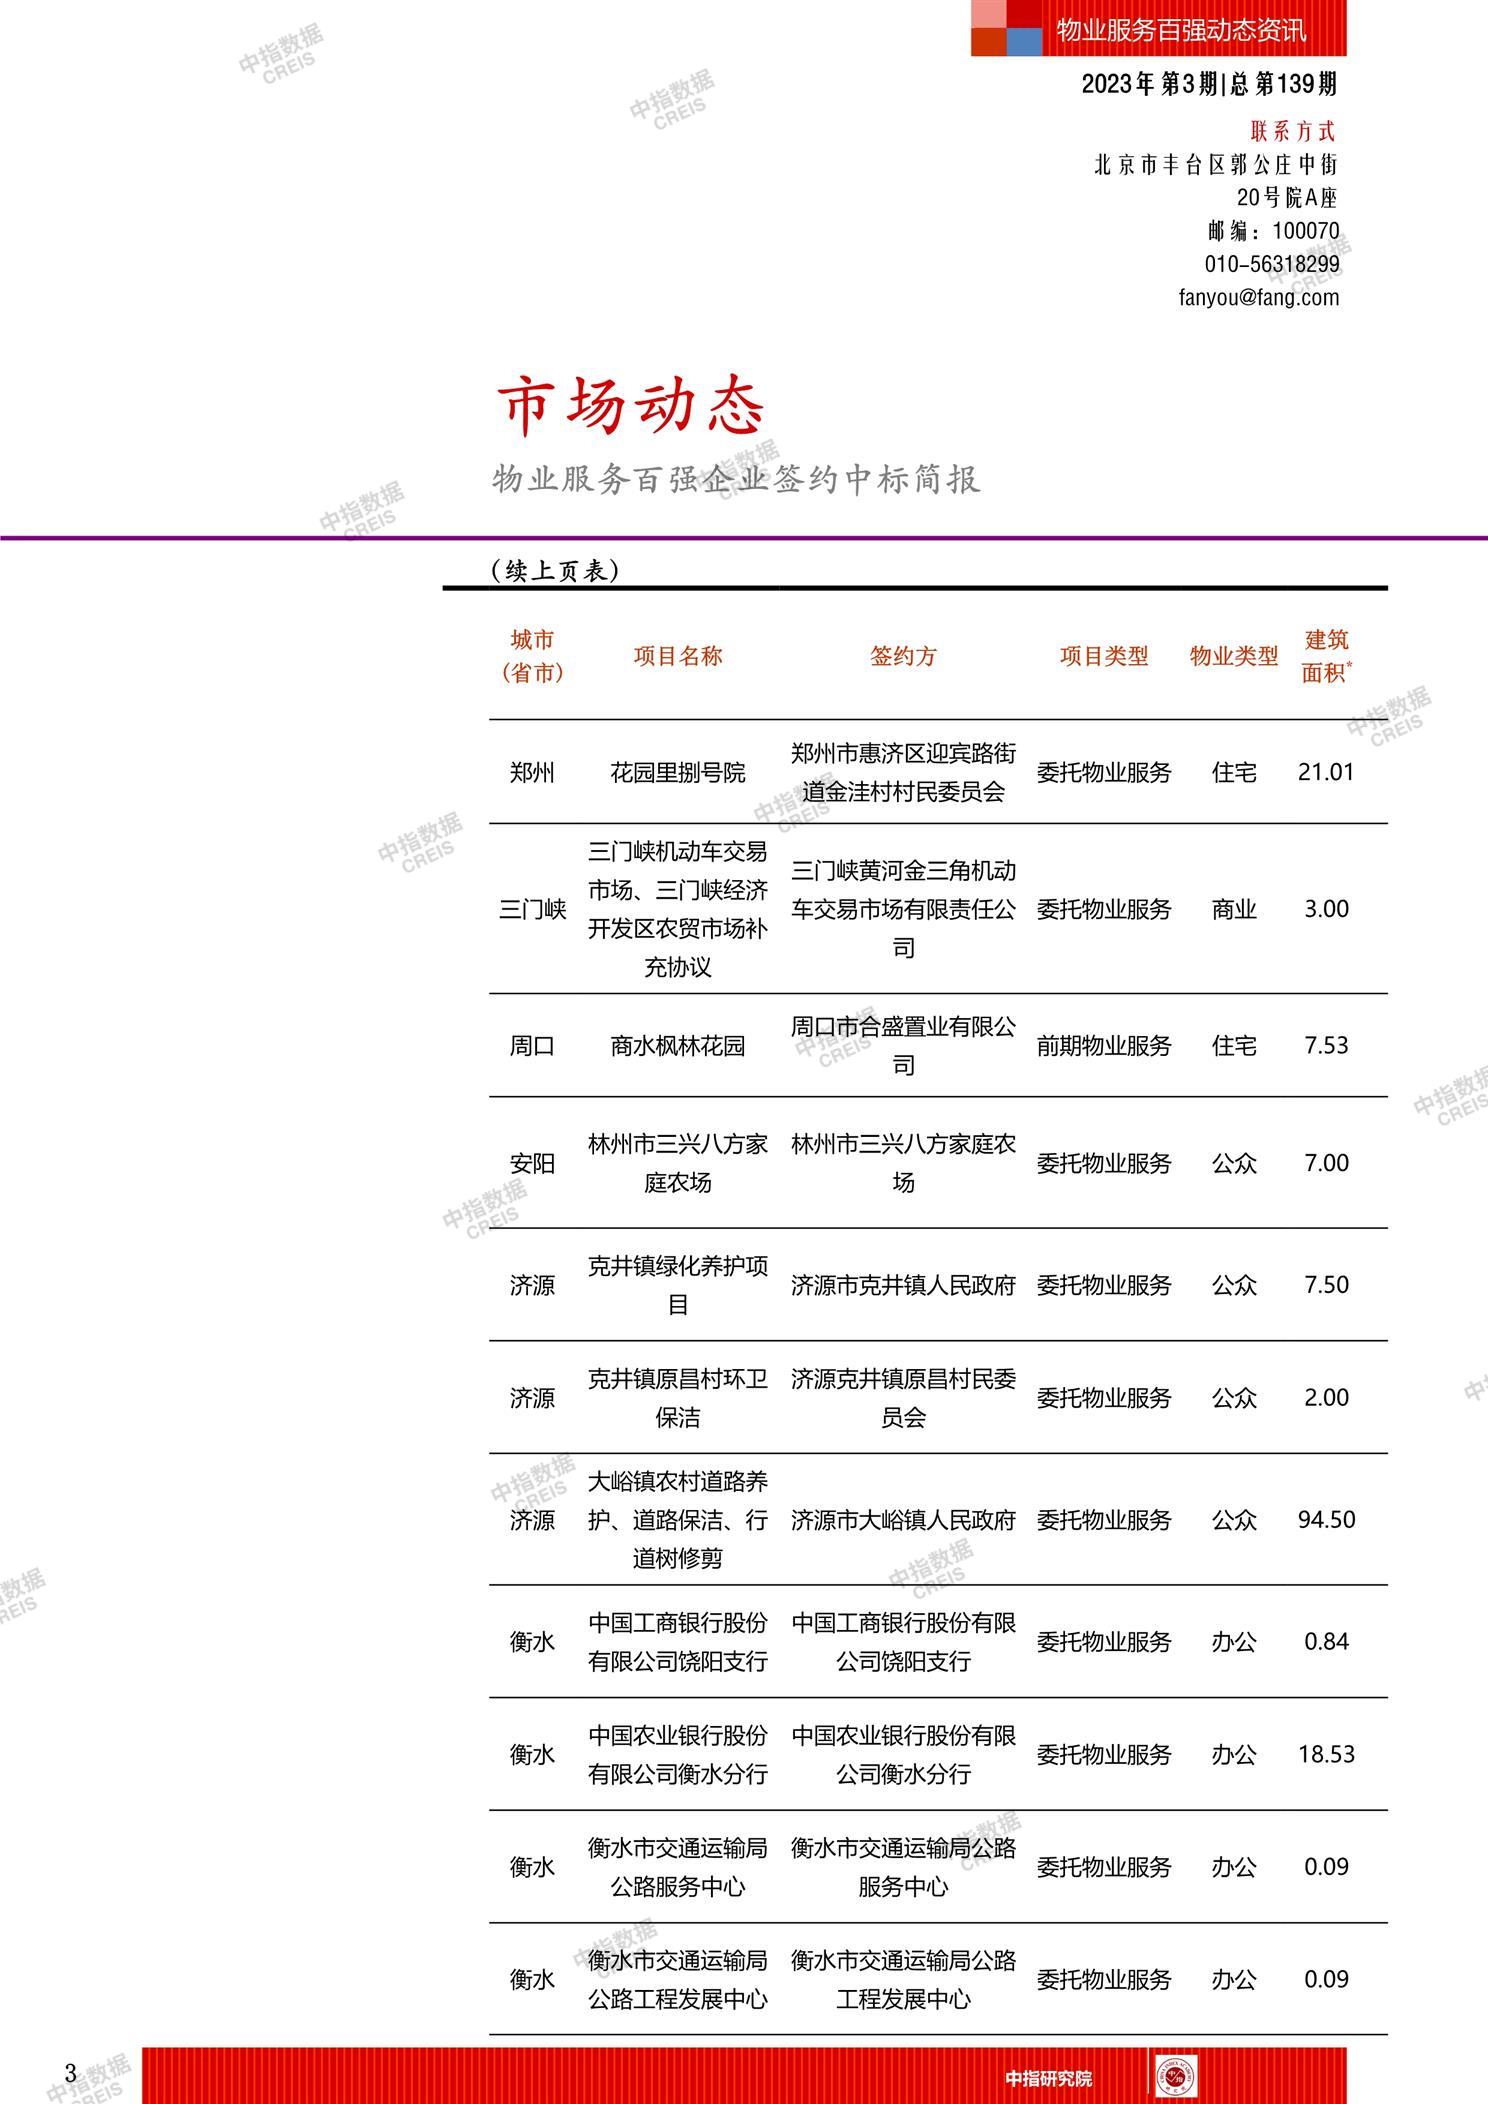
Task: Click the postal code line 邮编：100070
Action: tap(1274, 231)
